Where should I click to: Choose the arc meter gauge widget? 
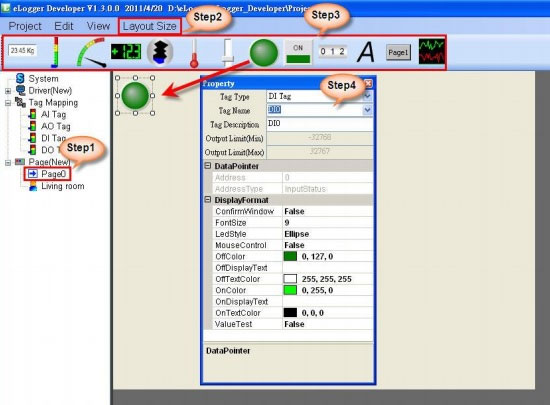click(x=91, y=53)
